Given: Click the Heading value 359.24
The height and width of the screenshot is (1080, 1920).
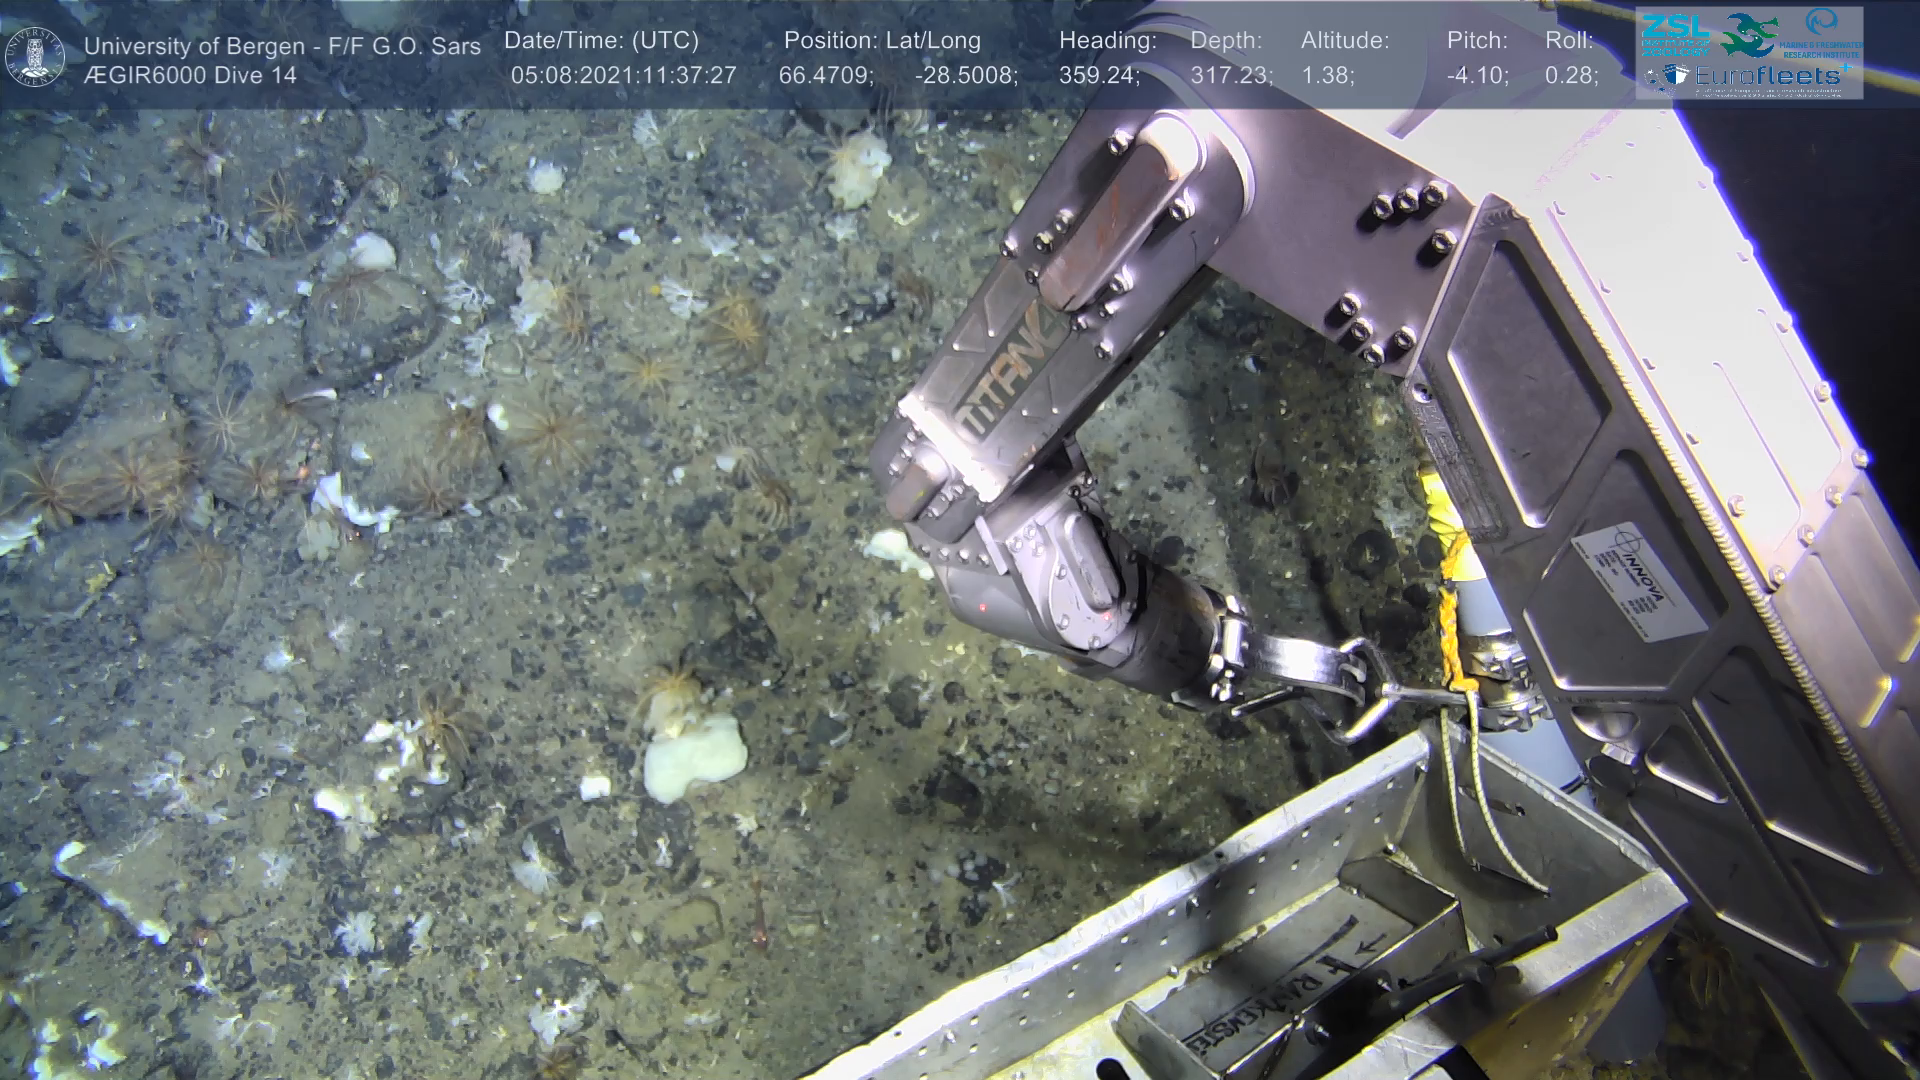Looking at the screenshot, I should click(x=1098, y=76).
